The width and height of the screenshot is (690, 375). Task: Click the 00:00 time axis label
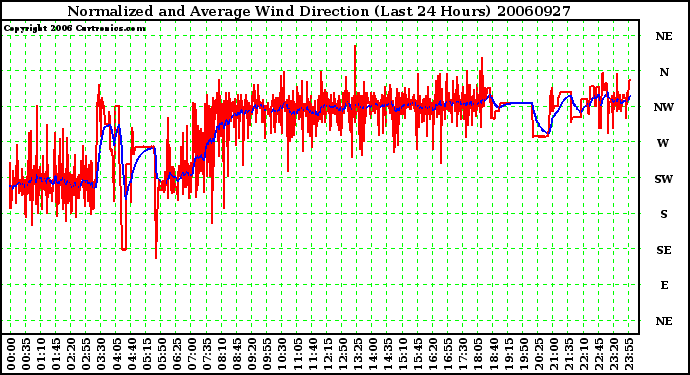[11, 354]
